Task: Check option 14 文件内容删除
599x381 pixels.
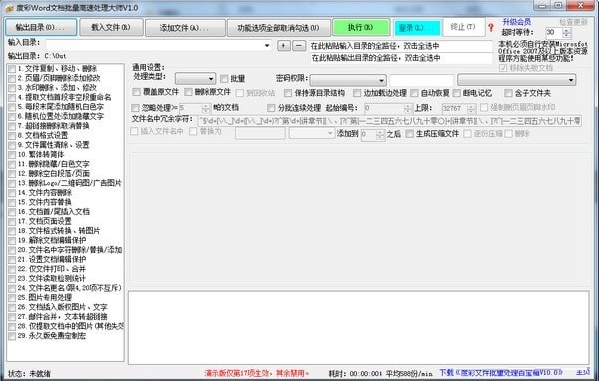Action: click(x=12, y=193)
